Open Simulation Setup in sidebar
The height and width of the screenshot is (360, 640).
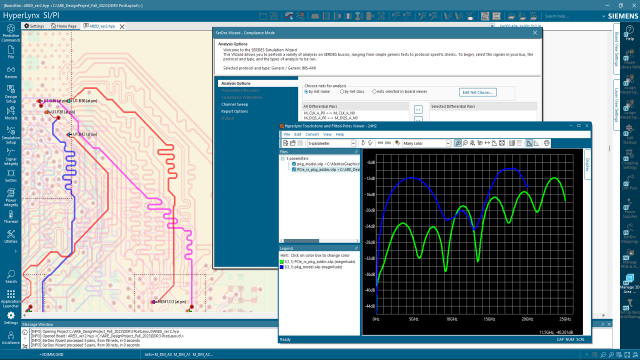pyautogui.click(x=11, y=135)
